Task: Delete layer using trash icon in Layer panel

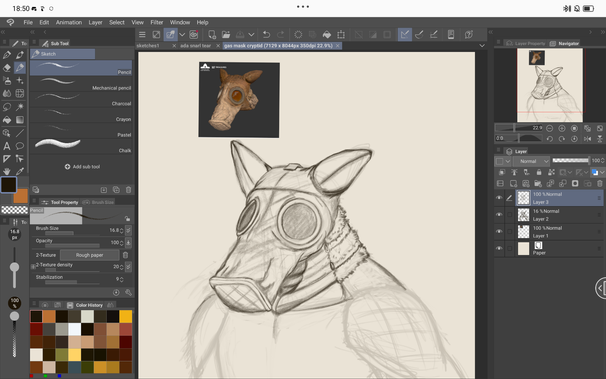Action: (599, 184)
